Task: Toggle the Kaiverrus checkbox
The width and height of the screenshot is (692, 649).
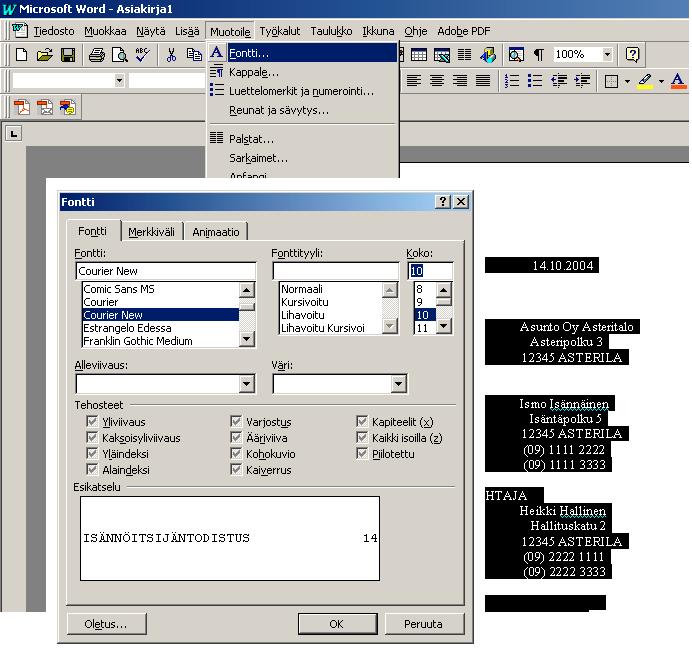Action: (x=236, y=469)
